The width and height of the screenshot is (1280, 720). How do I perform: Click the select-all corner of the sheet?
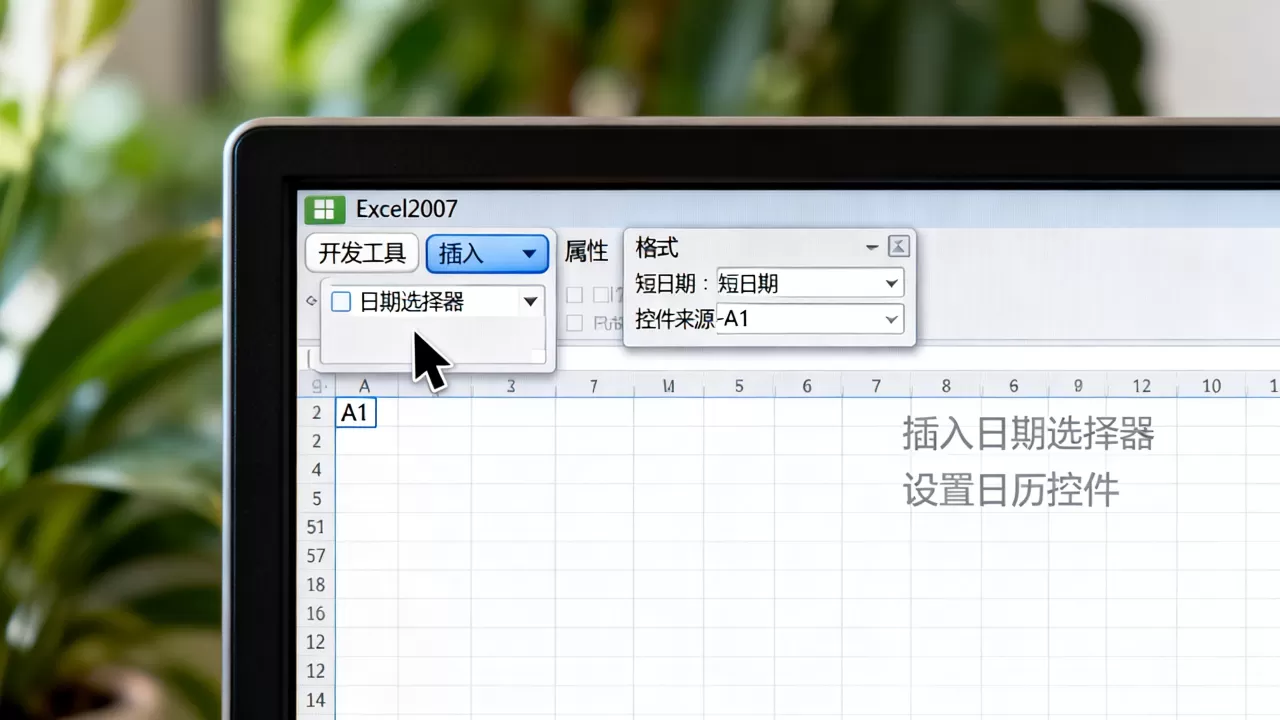click(x=316, y=386)
